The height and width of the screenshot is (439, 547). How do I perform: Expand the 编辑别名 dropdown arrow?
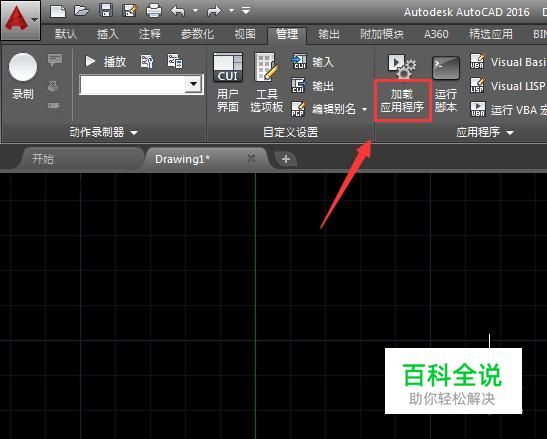[365, 110]
